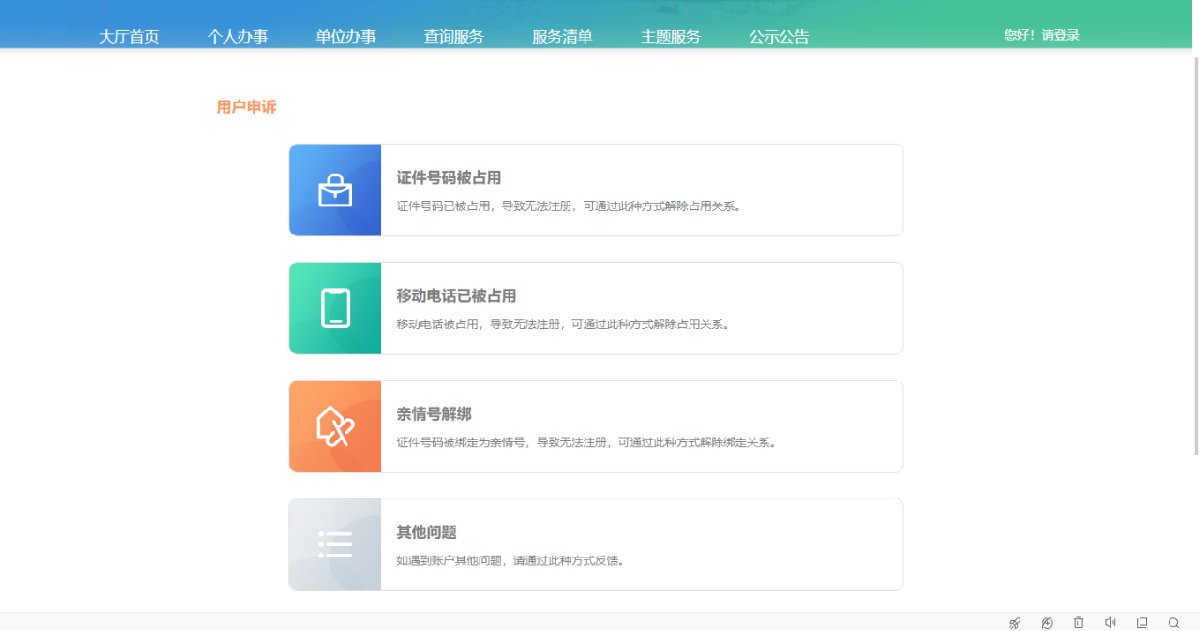
Task: Click the green mobile phone icon
Action: pyautogui.click(x=335, y=308)
